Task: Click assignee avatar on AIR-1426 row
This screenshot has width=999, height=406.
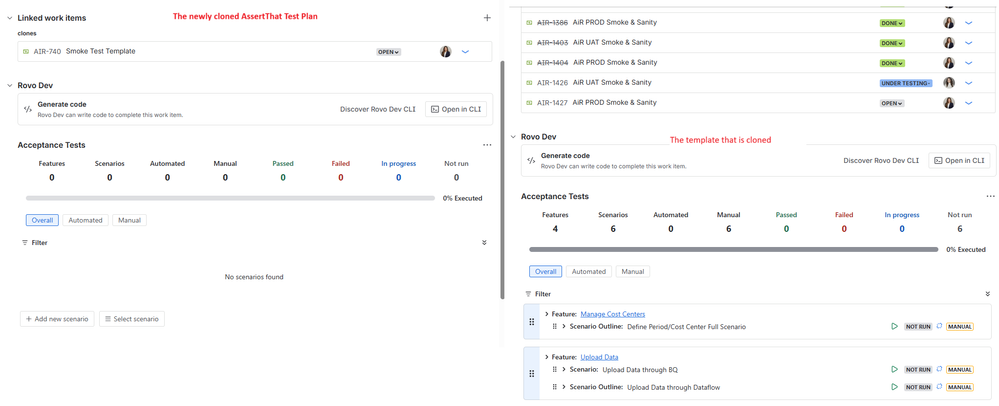Action: (x=949, y=82)
